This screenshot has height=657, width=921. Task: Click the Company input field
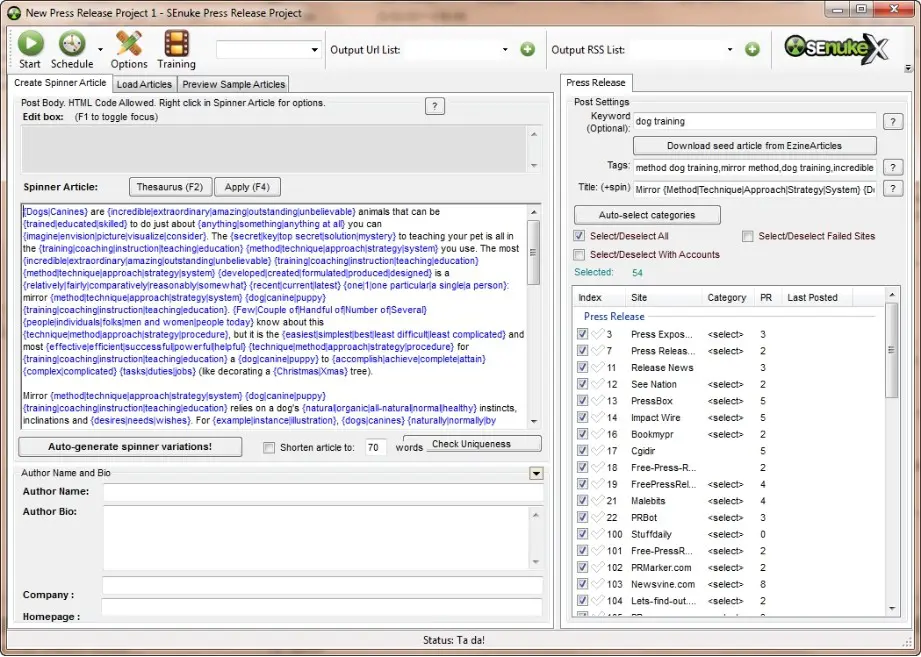(322, 586)
